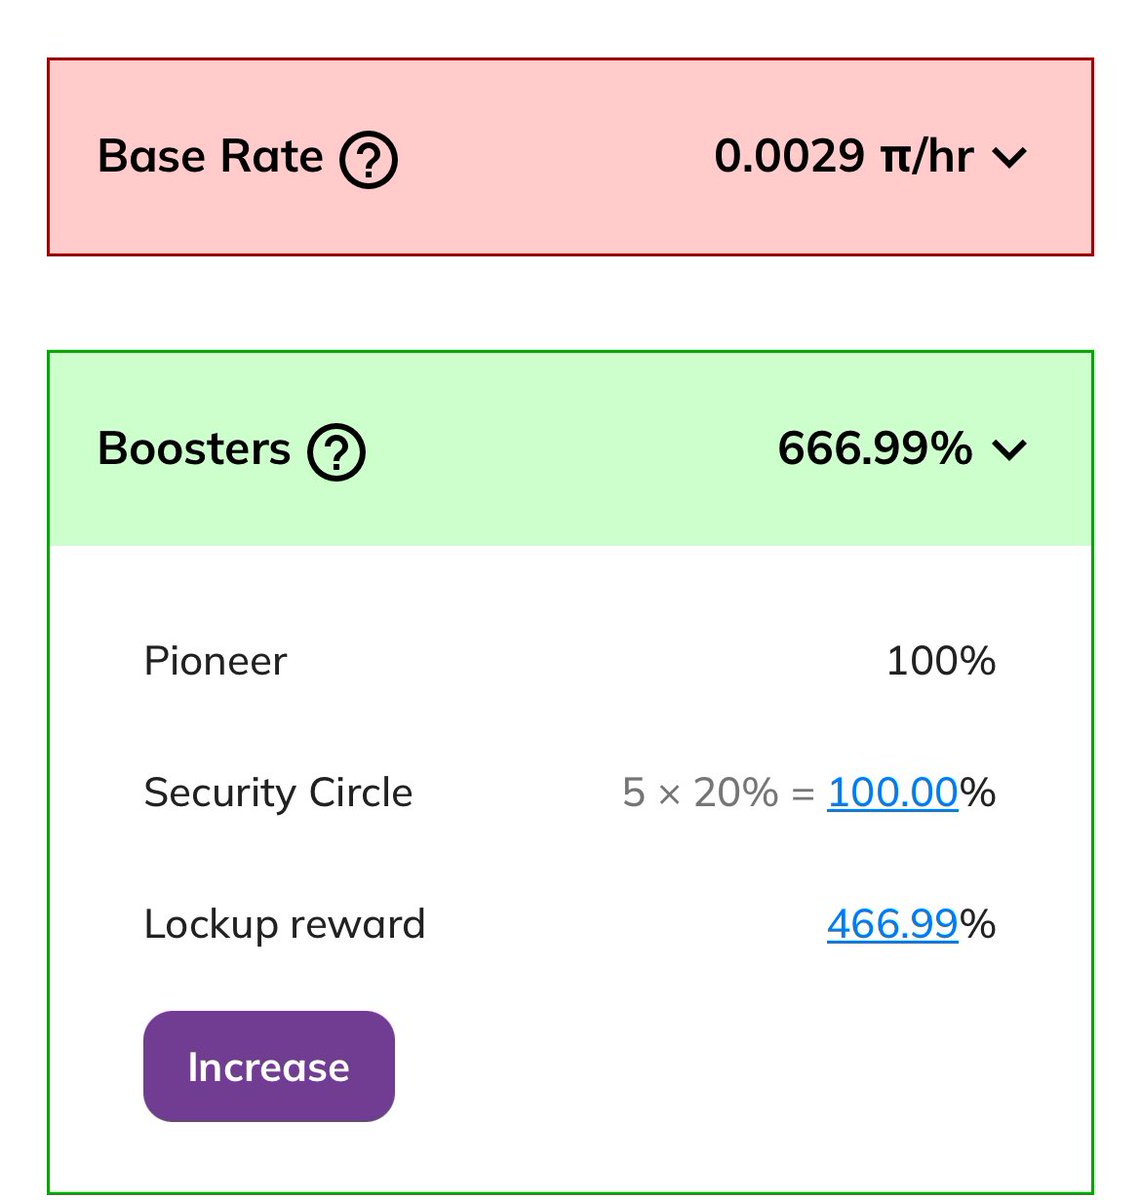Select the Security Circle row label
This screenshot has height=1200, width=1141.
(278, 793)
